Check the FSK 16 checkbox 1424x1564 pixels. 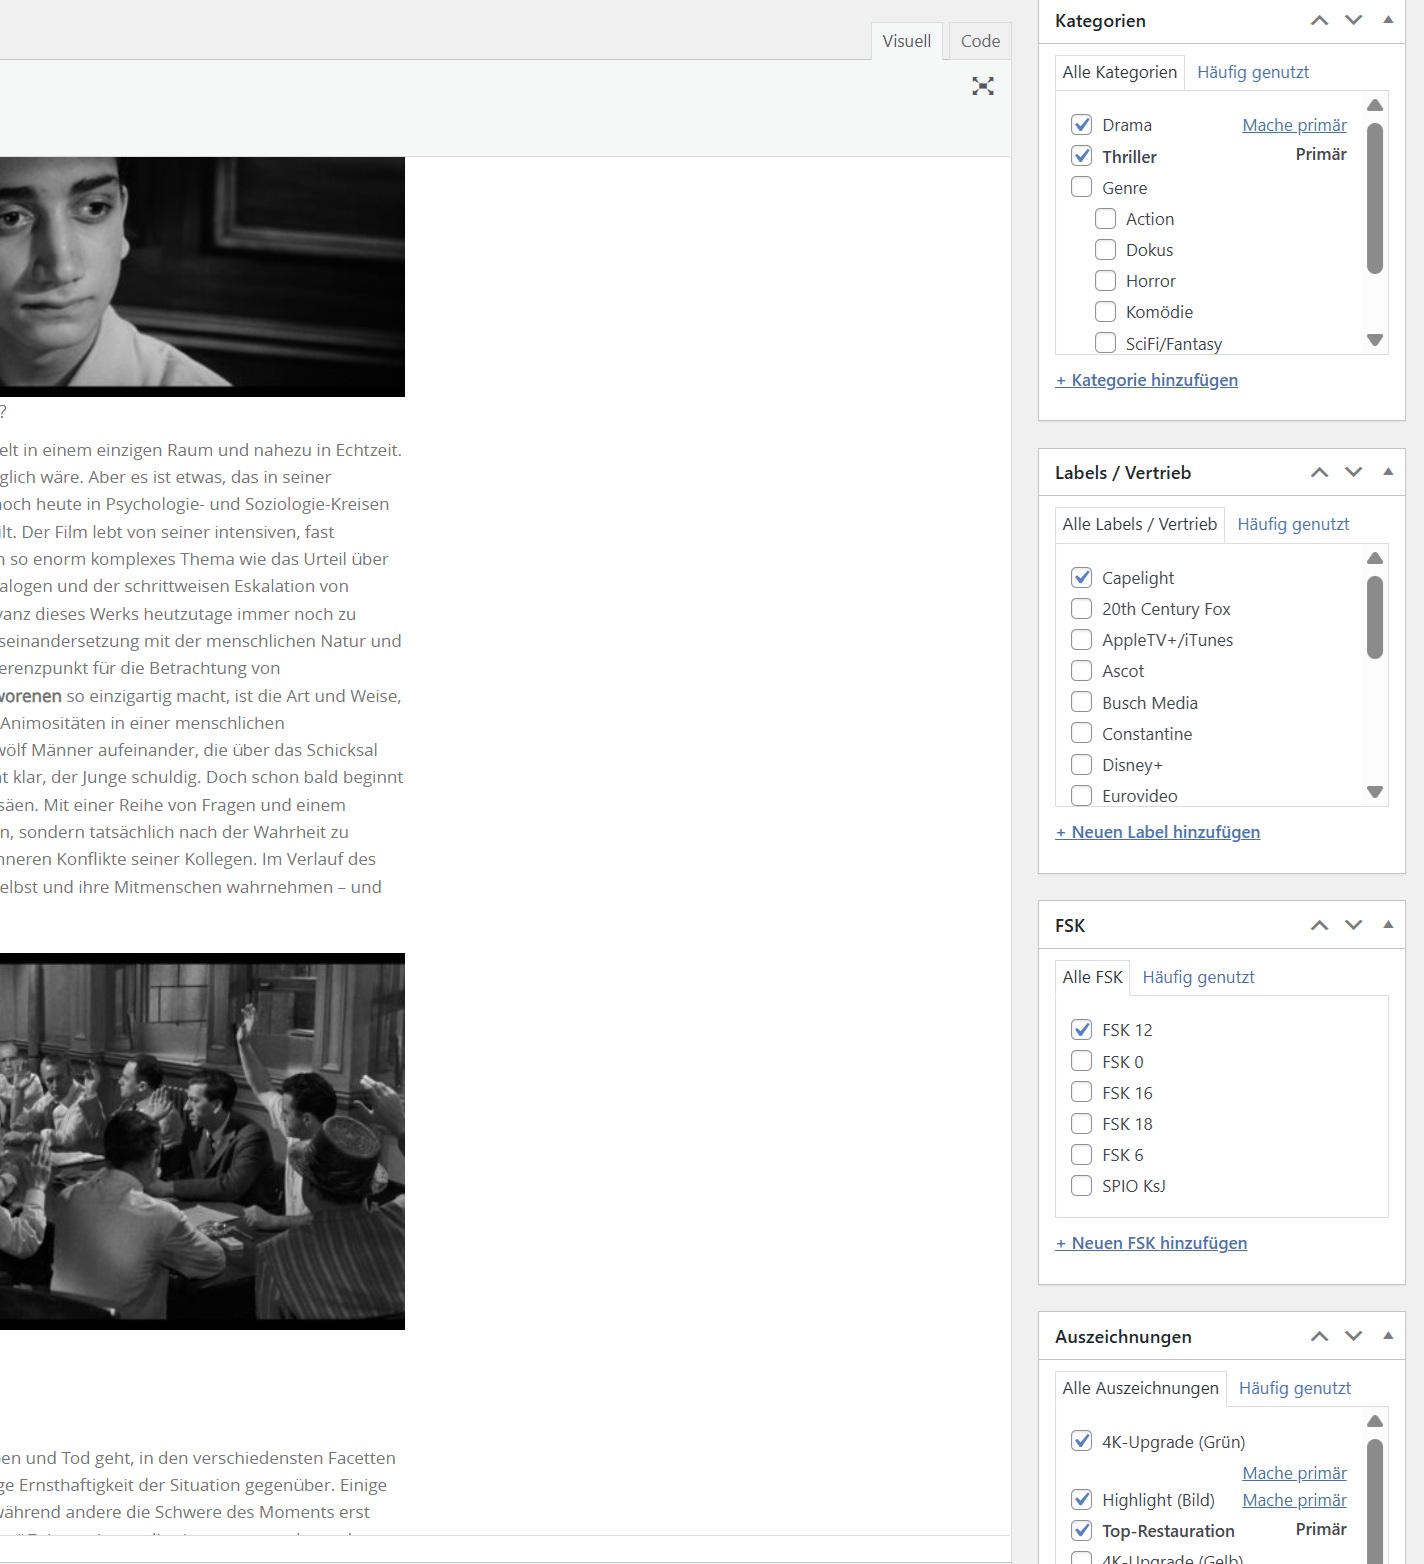click(1081, 1093)
